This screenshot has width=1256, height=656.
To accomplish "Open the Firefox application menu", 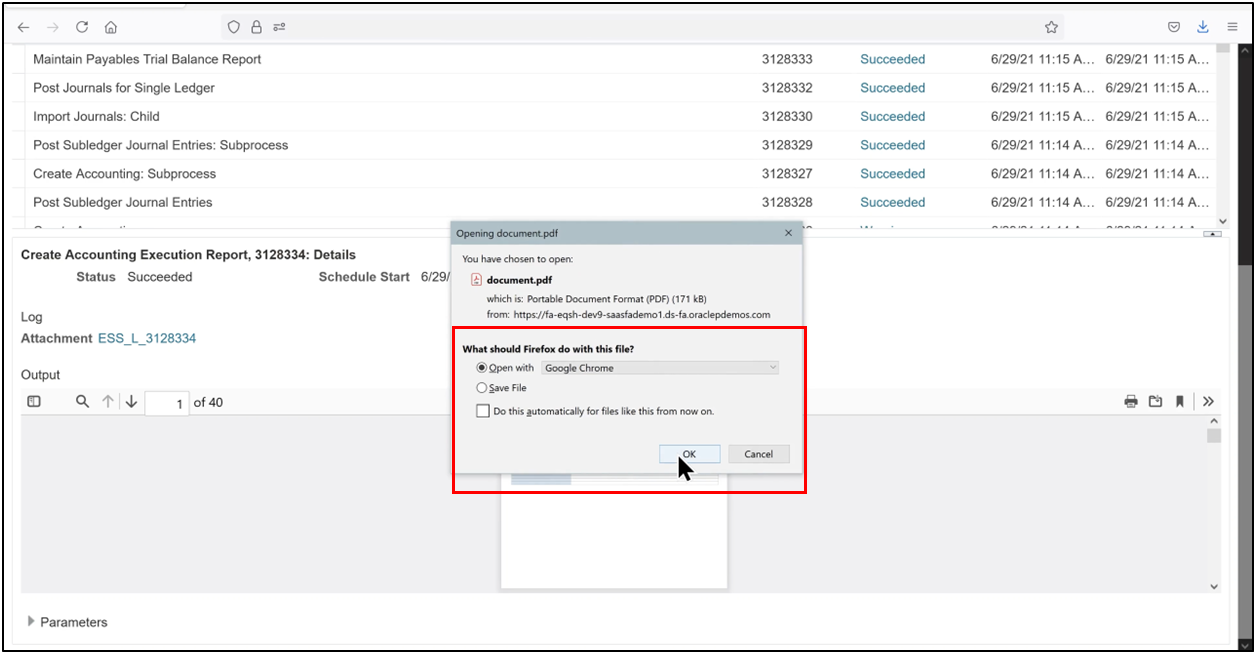I will 1232,27.
